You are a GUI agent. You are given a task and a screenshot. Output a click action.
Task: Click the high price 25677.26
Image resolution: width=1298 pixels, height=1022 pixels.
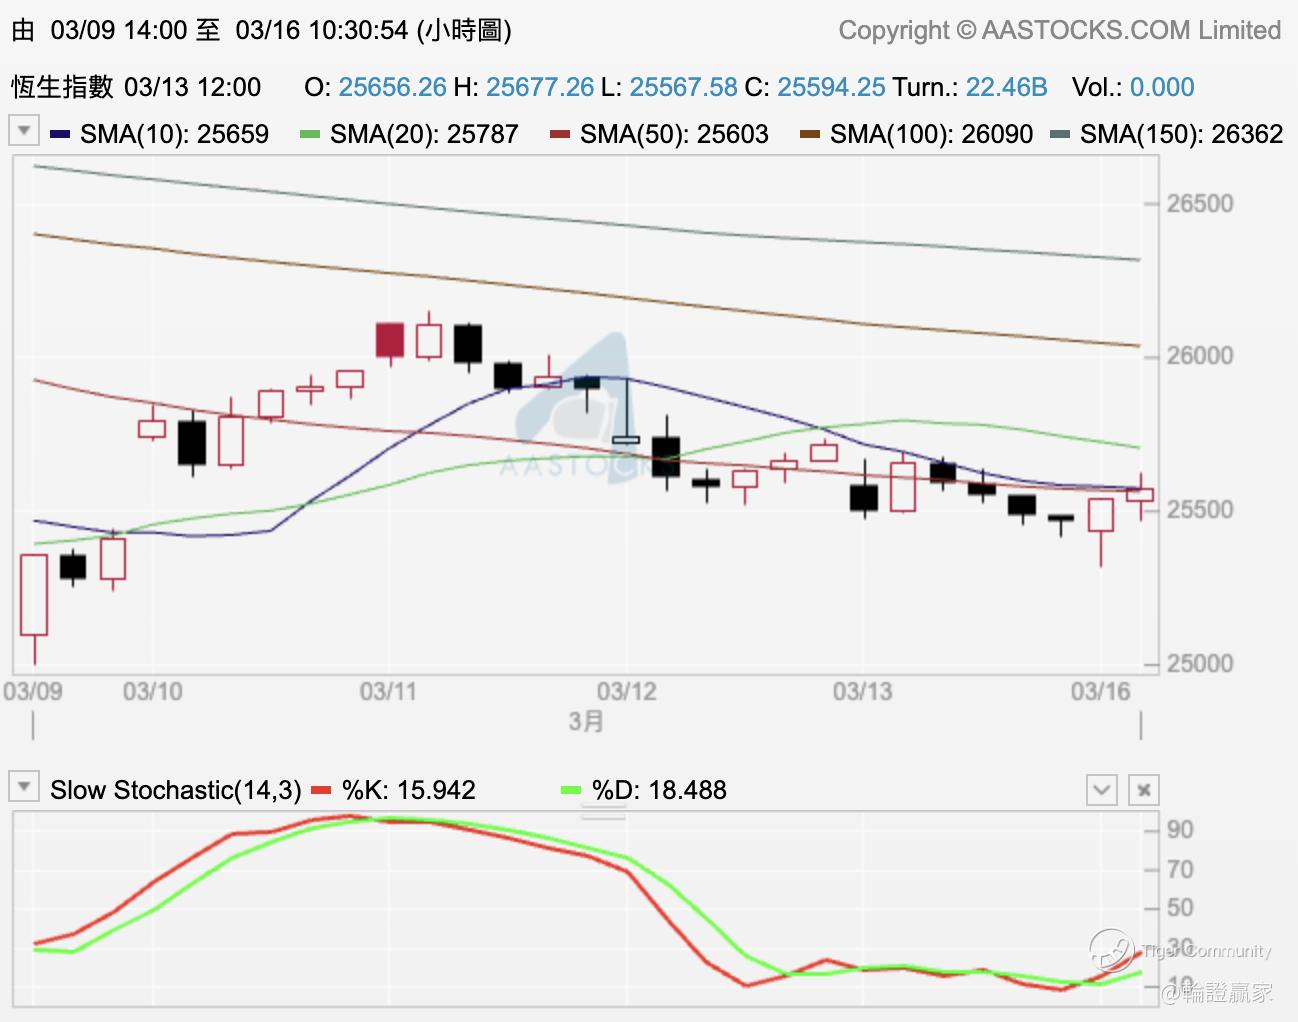[x=540, y=87]
